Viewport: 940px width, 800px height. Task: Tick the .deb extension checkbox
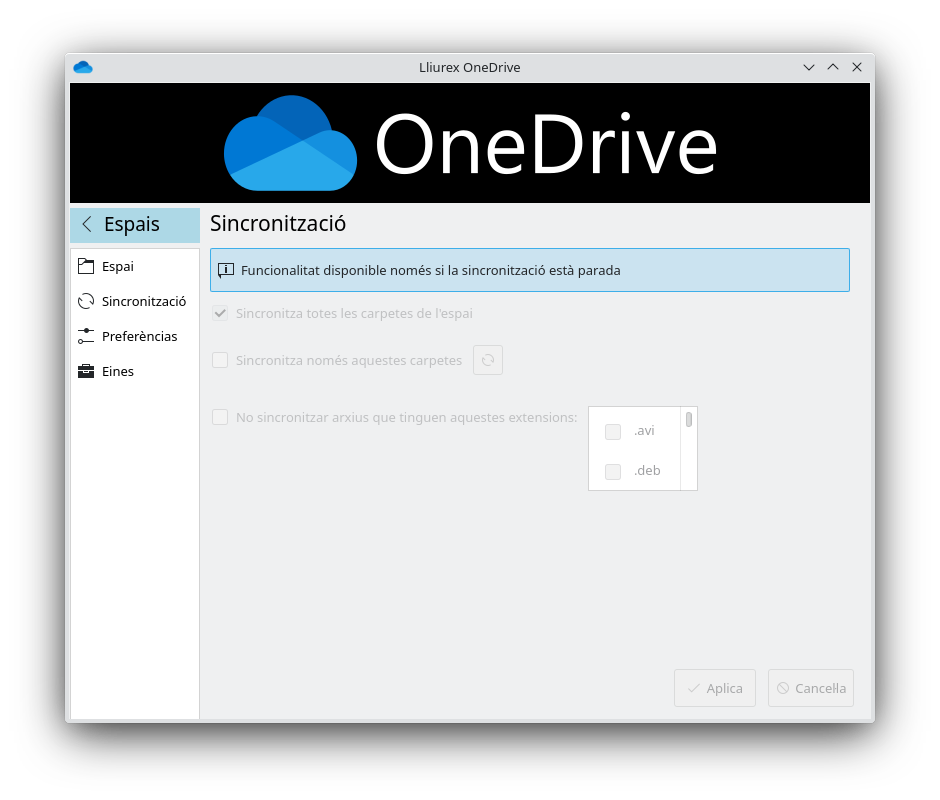tap(613, 471)
